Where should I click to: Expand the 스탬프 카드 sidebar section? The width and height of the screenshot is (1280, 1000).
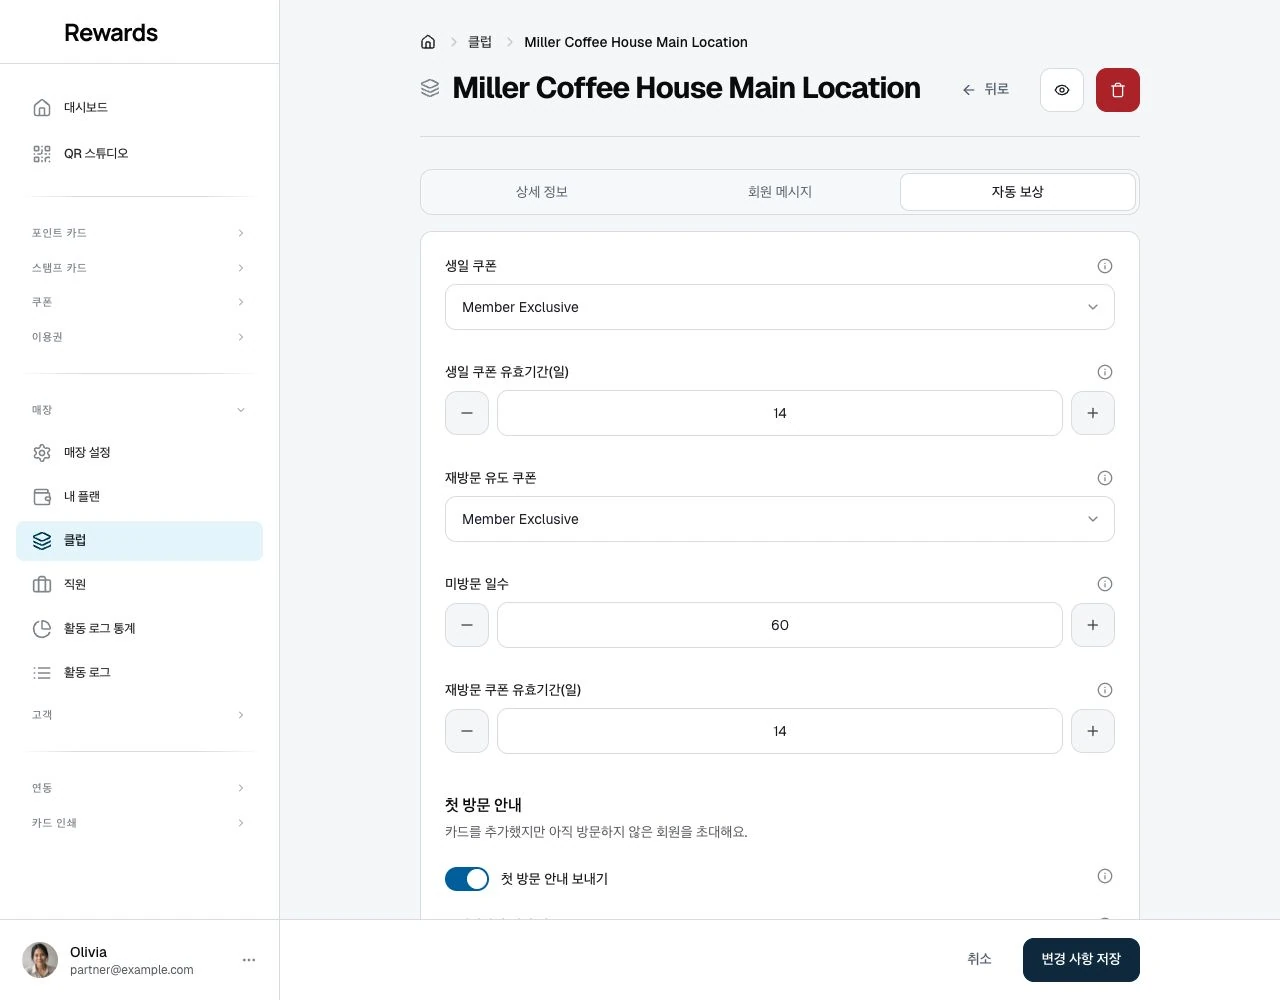tap(139, 268)
